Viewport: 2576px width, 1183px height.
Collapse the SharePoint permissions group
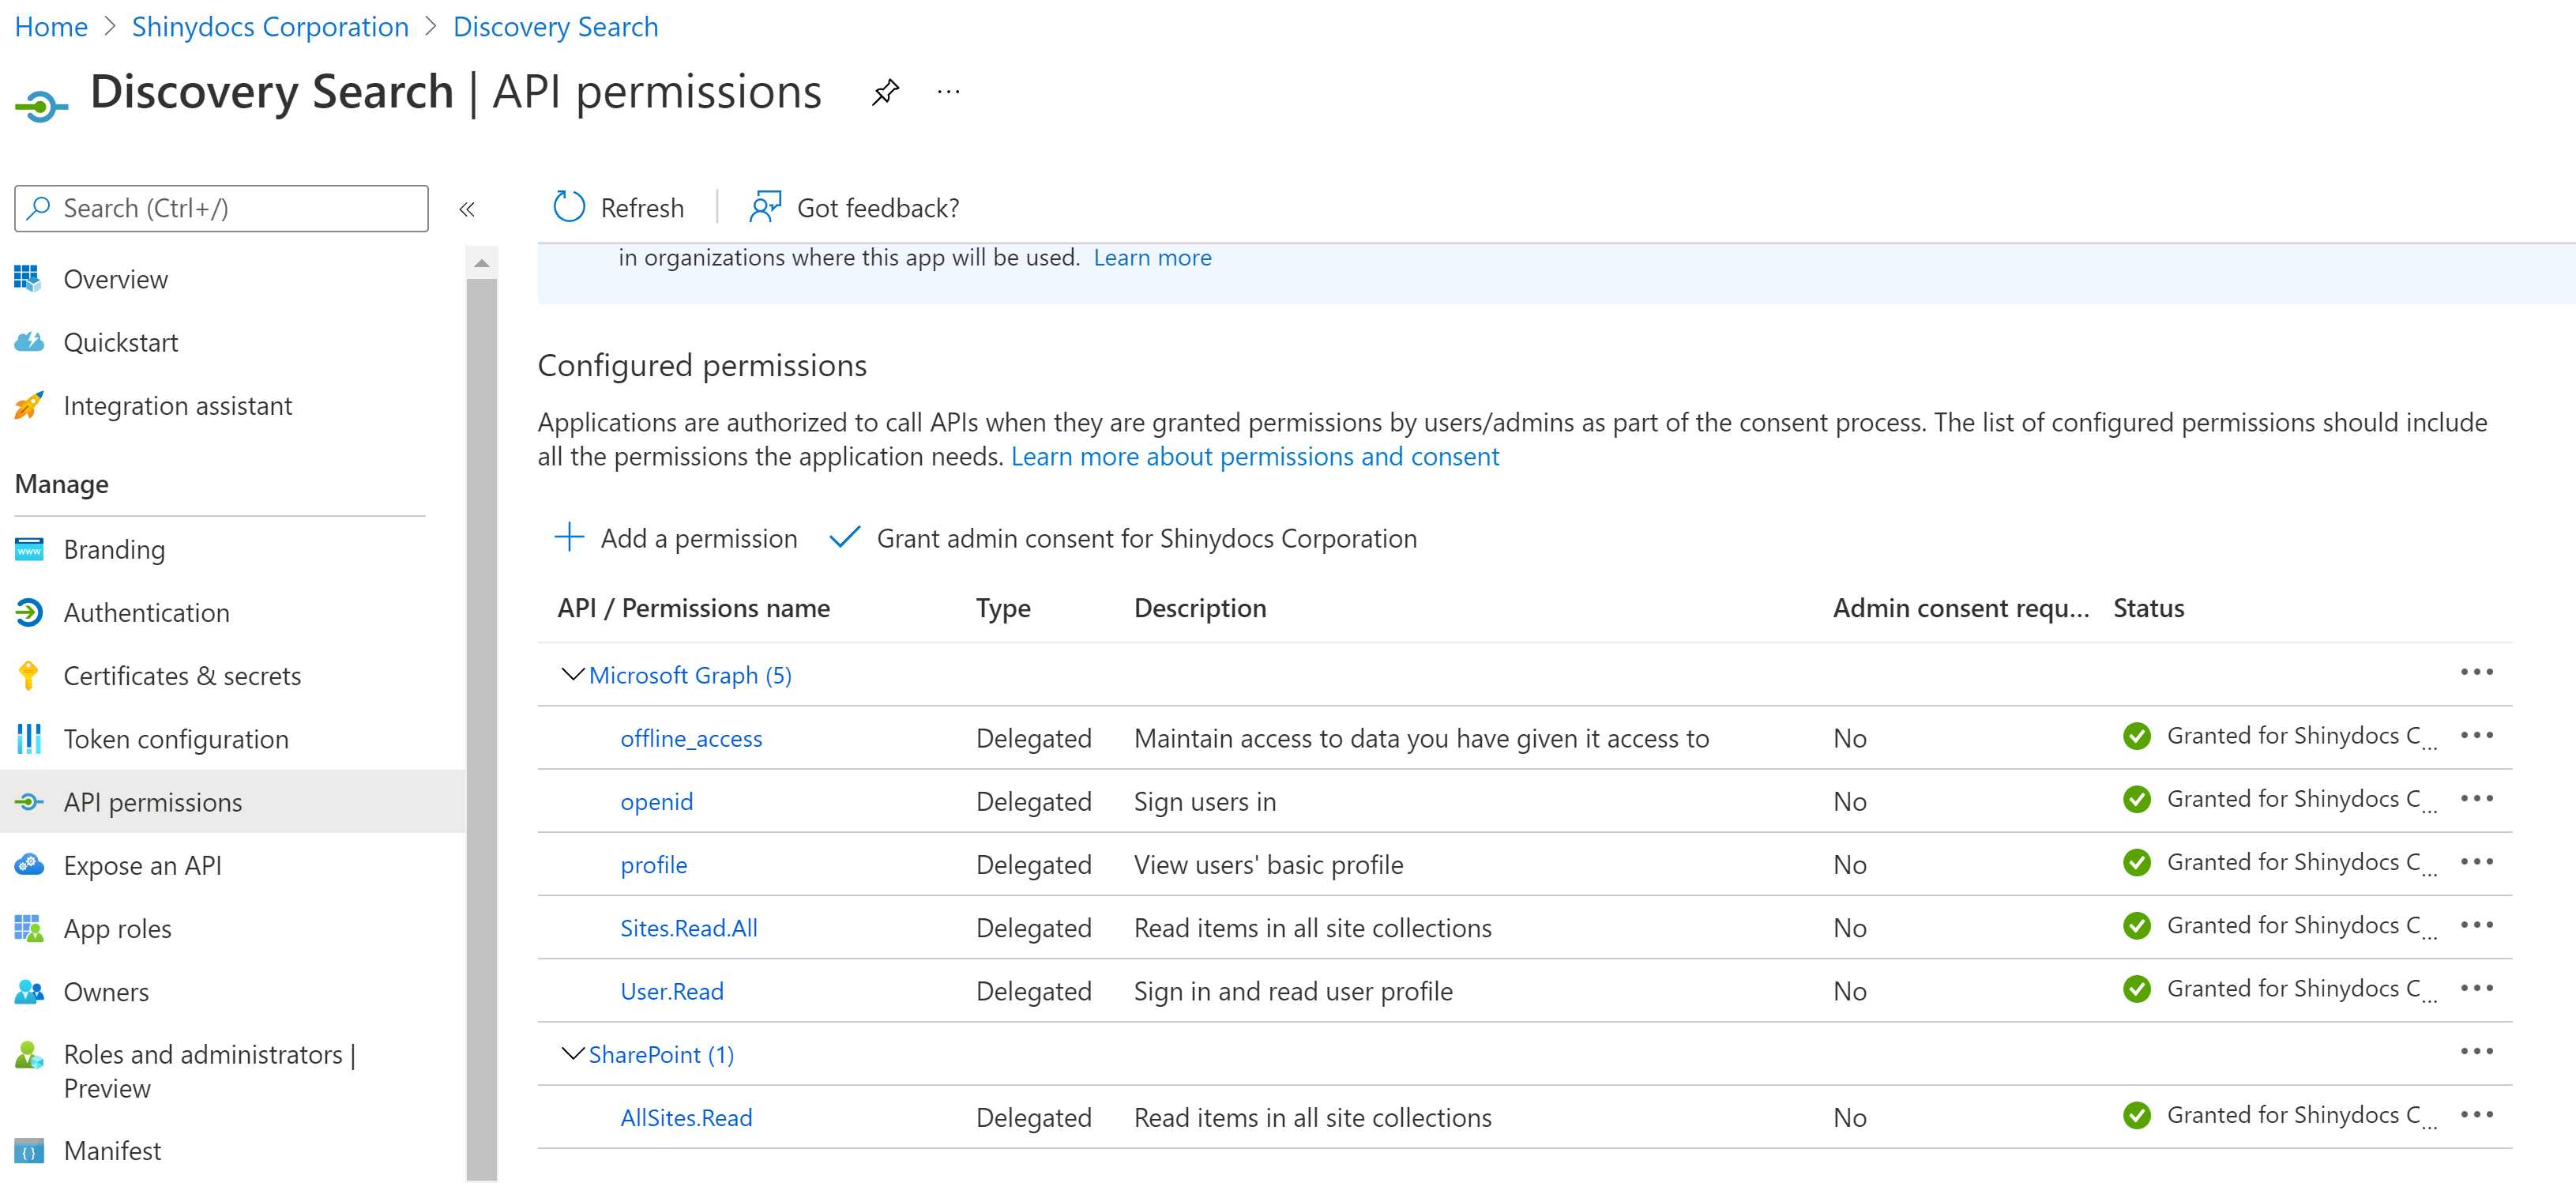click(x=572, y=1054)
